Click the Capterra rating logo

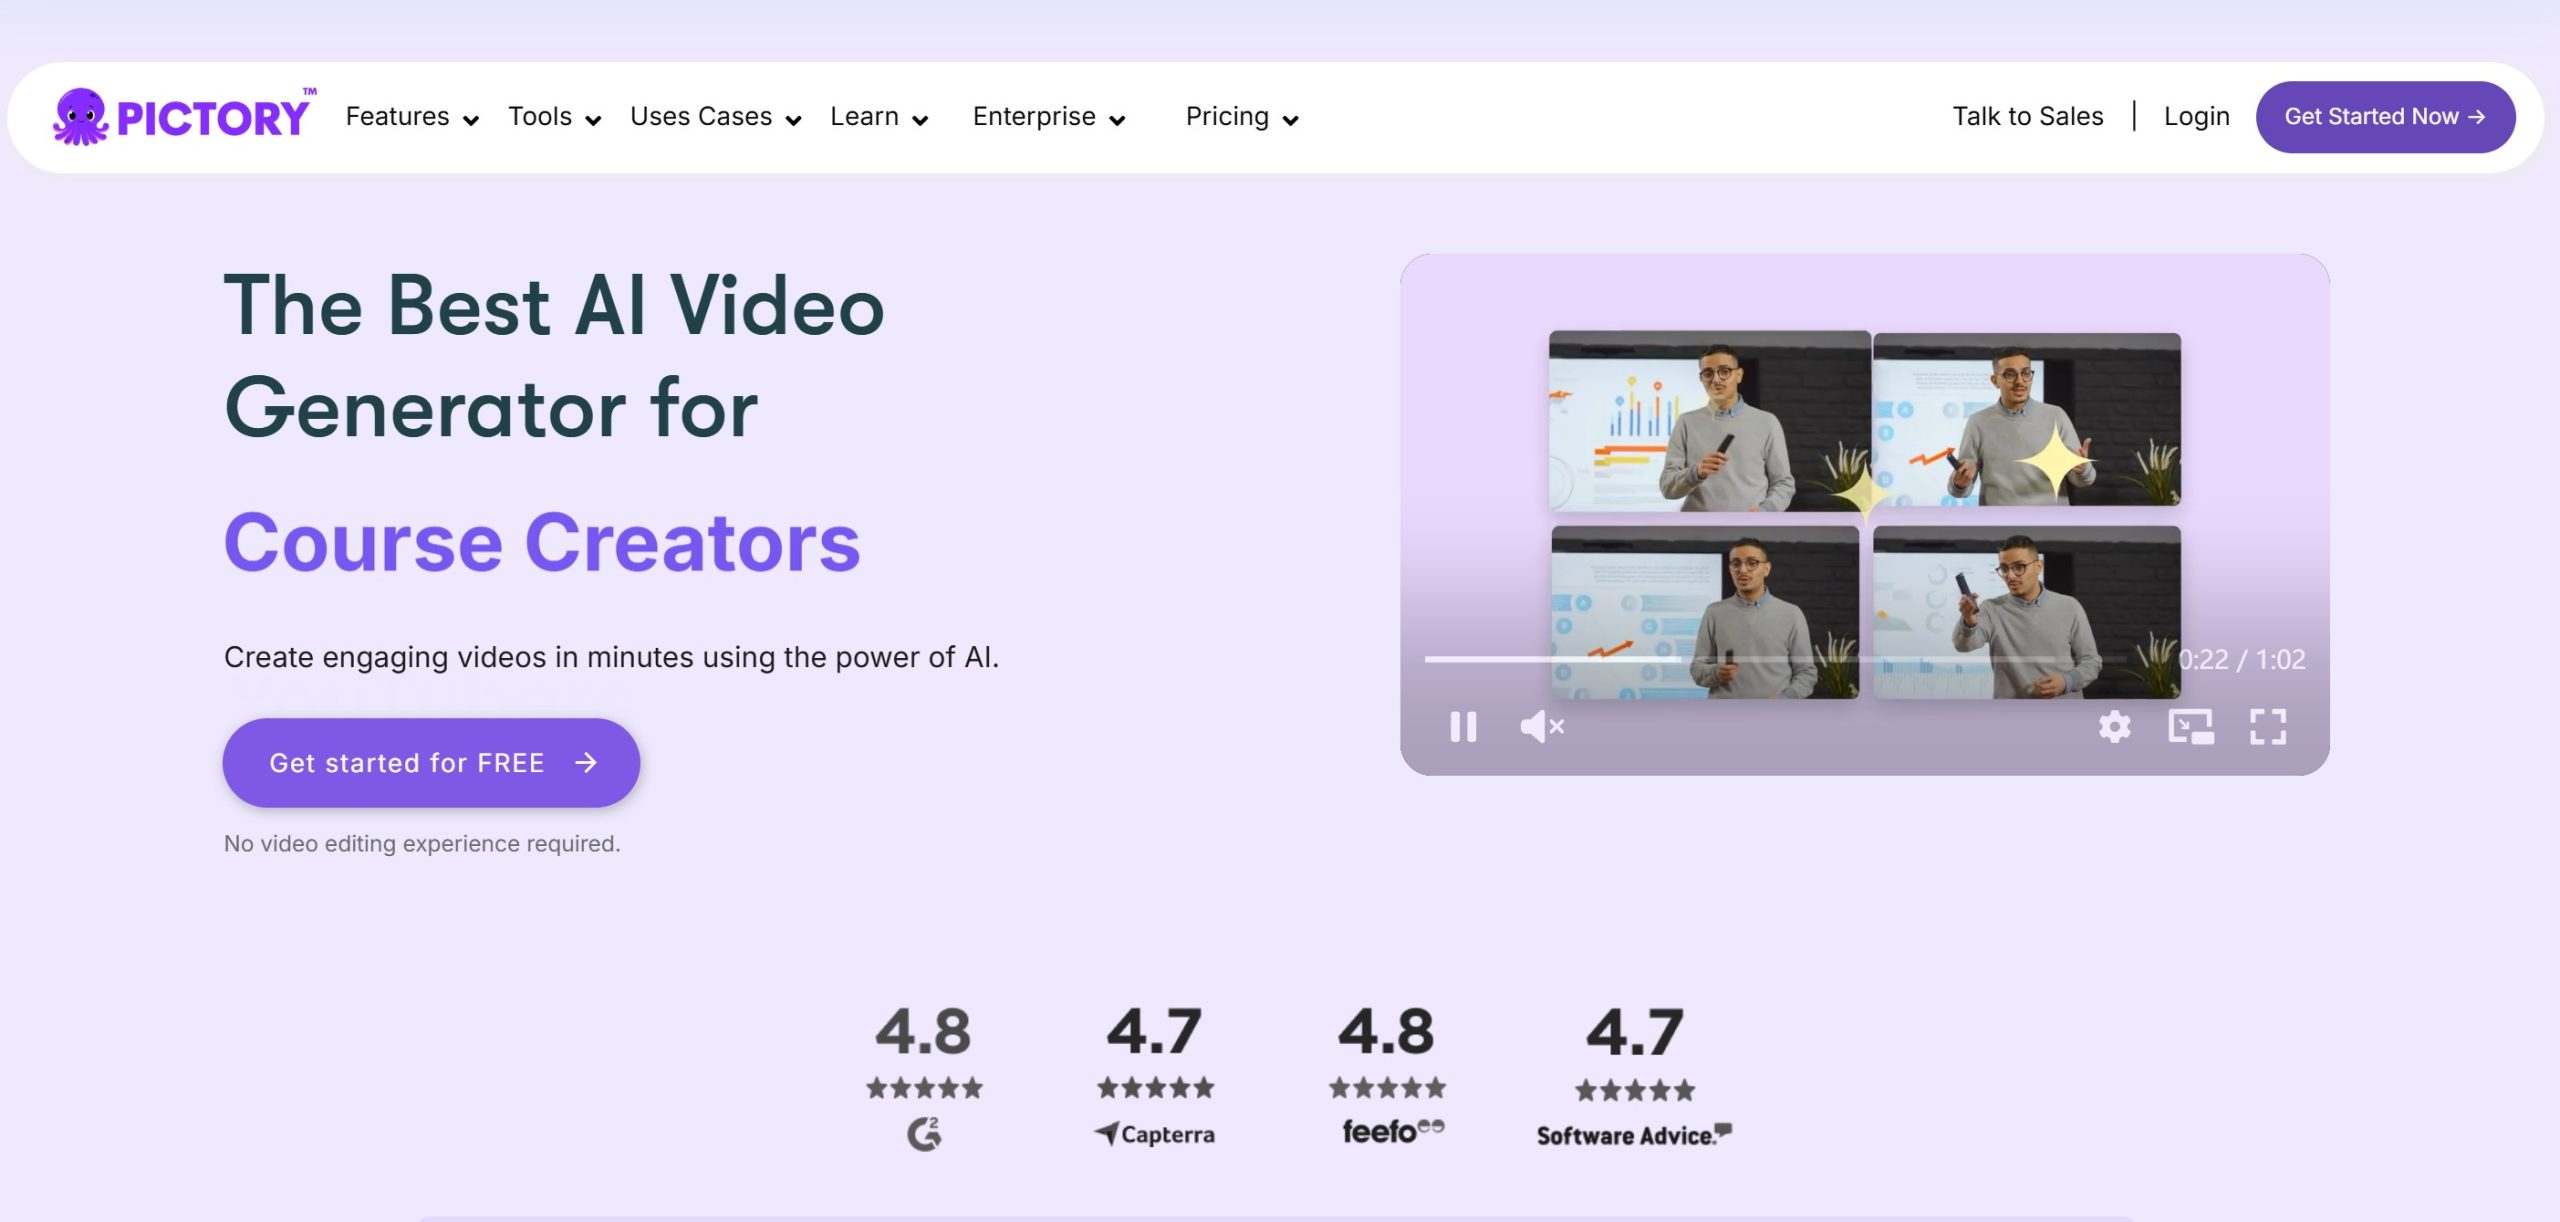[1155, 1134]
